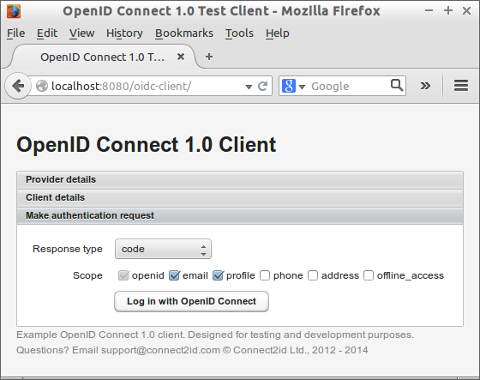Uncheck the profile scope checkbox
The image size is (480, 380).
(x=218, y=275)
